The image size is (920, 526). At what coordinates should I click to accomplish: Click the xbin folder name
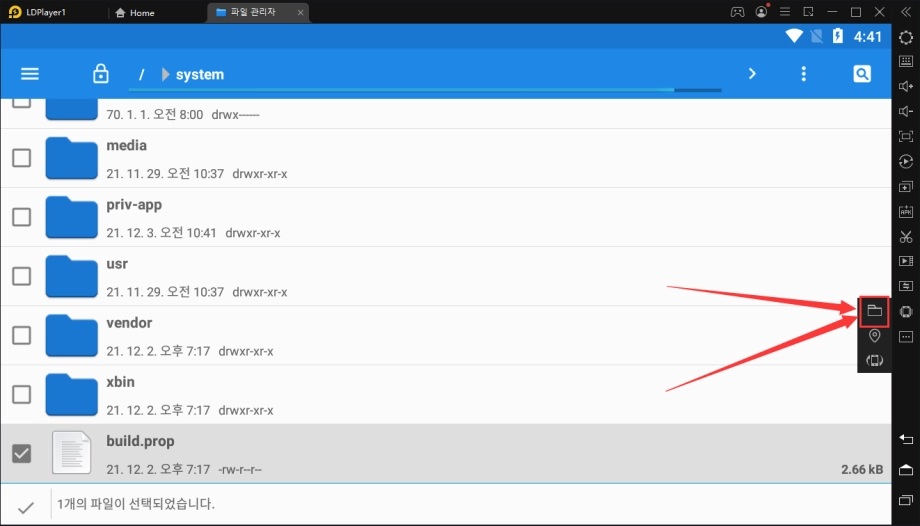click(x=121, y=382)
